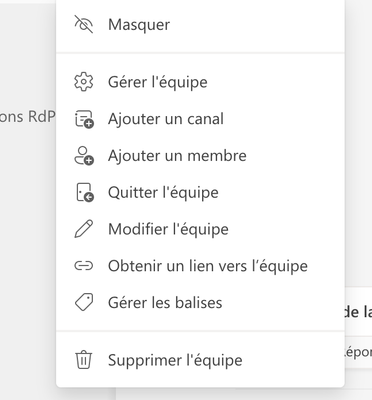372x400 pixels.
Task: Choose Ajouter un membre
Action: pos(200,156)
